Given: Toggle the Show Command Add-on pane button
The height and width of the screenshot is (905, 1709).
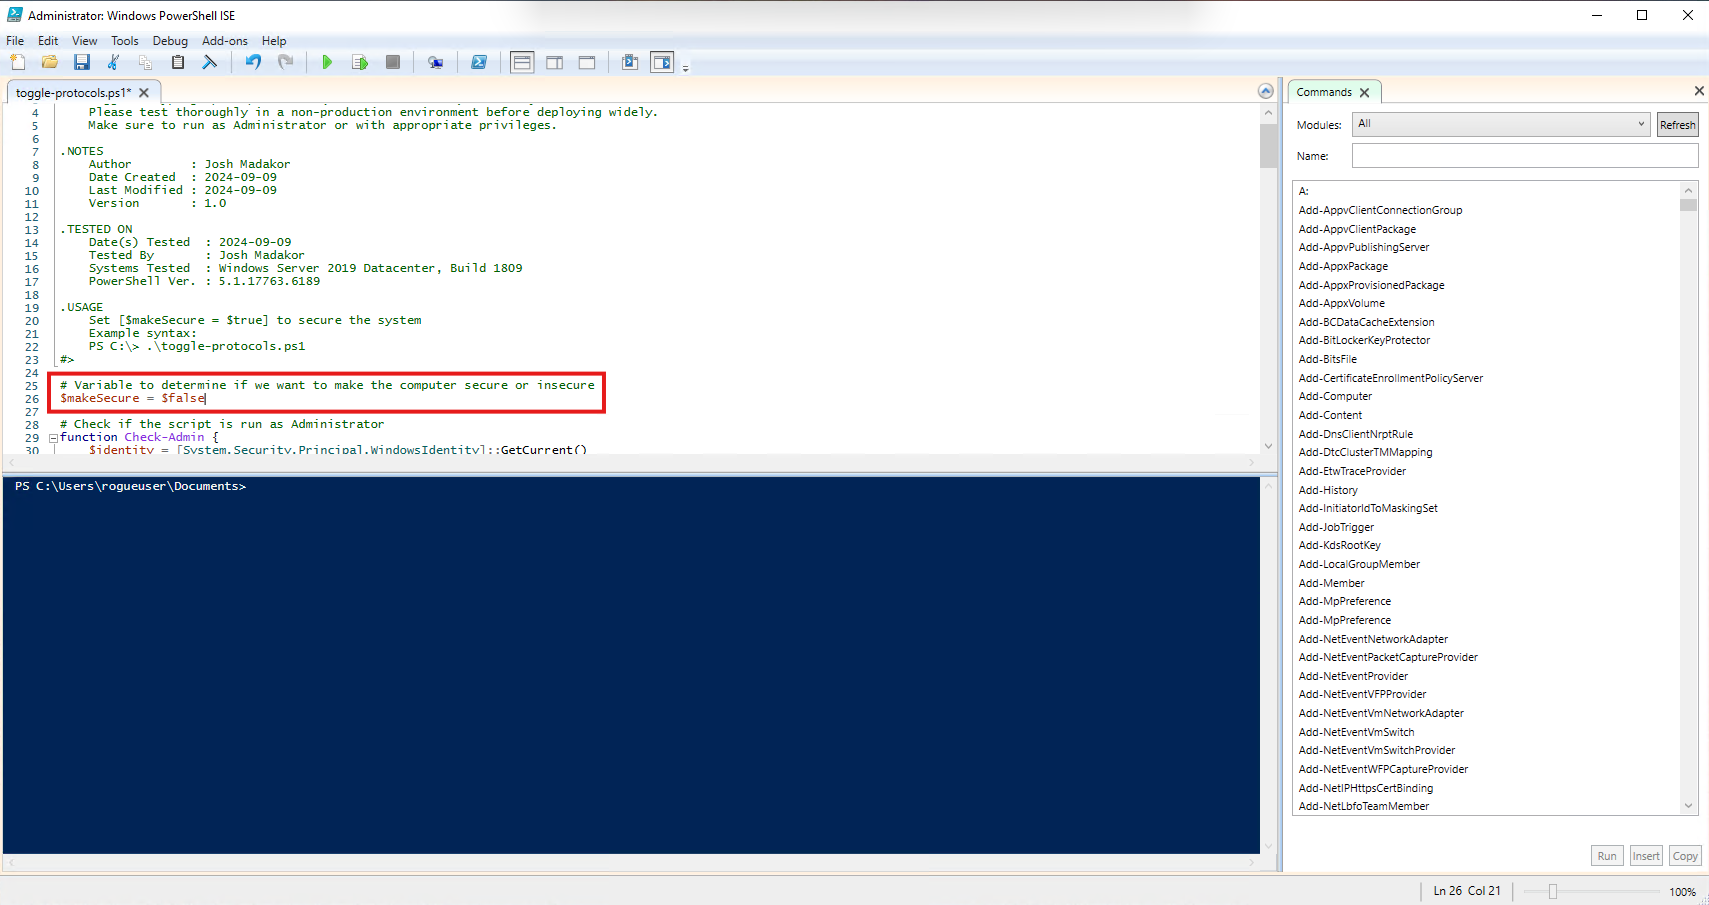Looking at the screenshot, I should click(662, 62).
